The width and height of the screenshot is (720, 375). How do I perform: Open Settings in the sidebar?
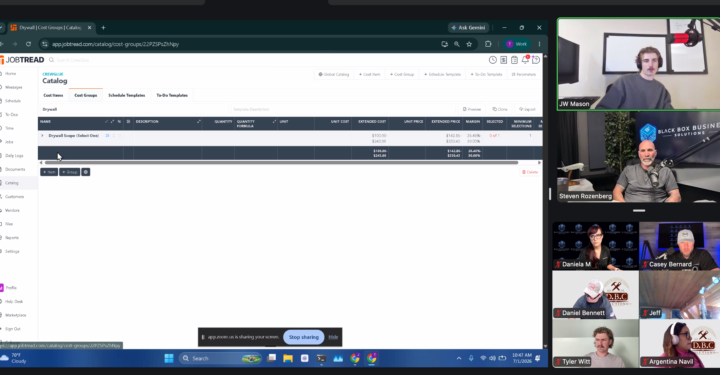click(x=12, y=252)
